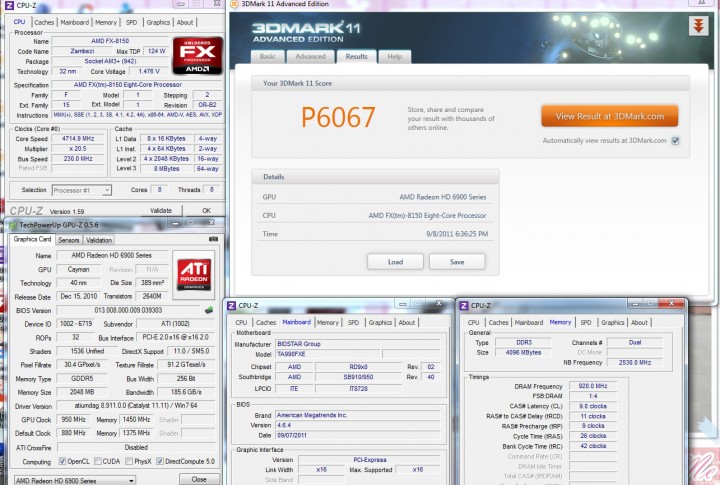Click the CPU-Z title bar icon of Mainboard window
The width and height of the screenshot is (720, 485).
pyautogui.click(x=232, y=305)
